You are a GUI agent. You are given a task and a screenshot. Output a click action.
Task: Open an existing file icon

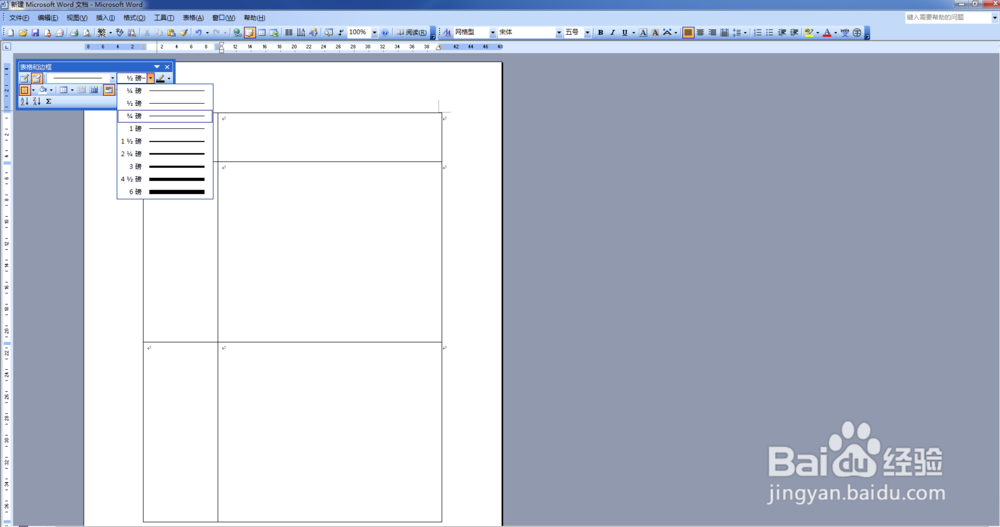(23, 32)
